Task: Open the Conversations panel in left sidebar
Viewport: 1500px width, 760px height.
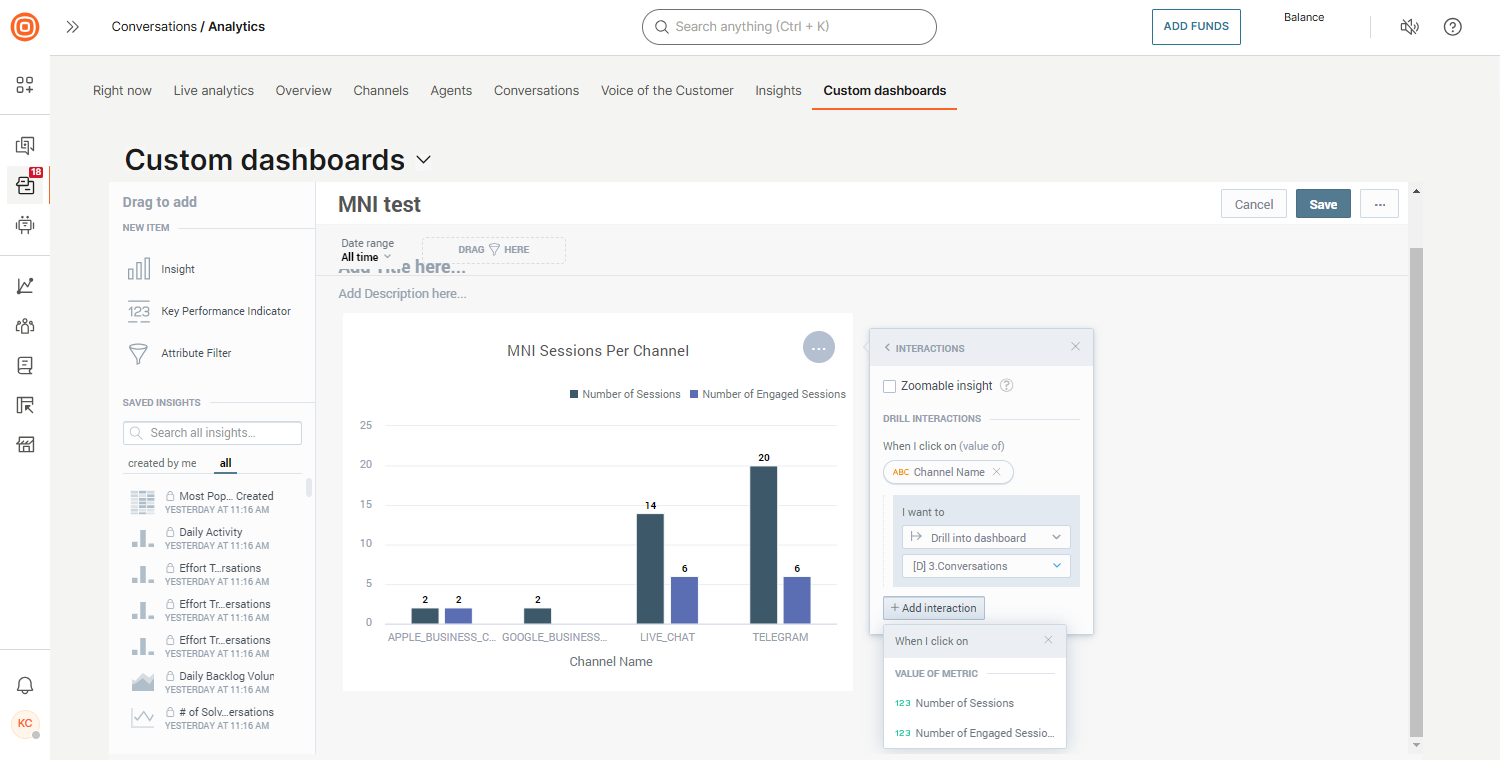Action: click(x=25, y=144)
